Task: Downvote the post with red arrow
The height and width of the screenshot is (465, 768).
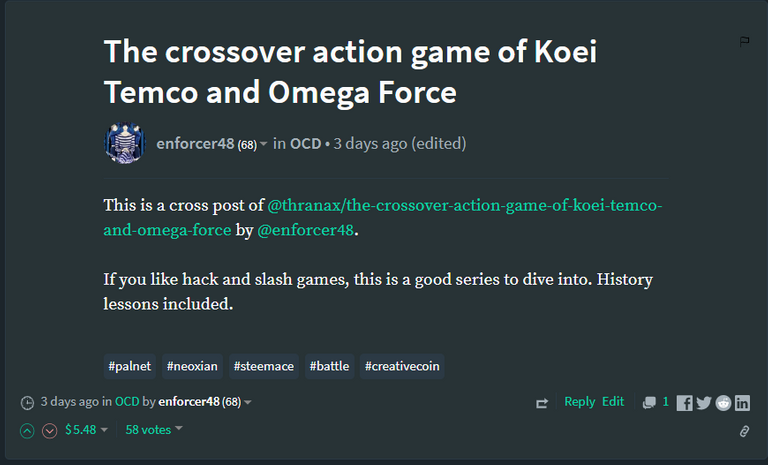Action: coord(49,431)
